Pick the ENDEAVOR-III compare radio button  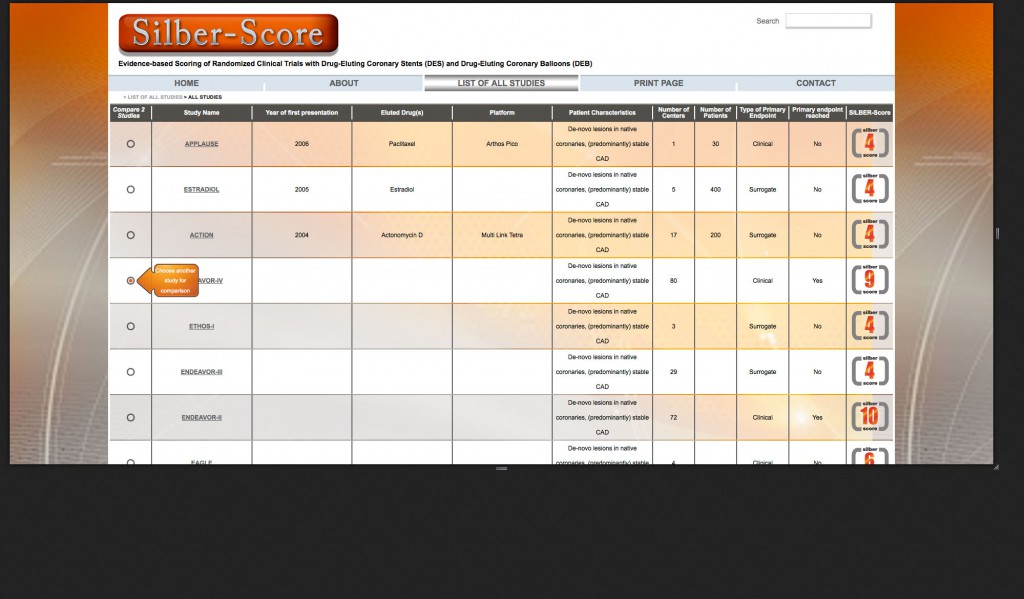[x=131, y=372]
